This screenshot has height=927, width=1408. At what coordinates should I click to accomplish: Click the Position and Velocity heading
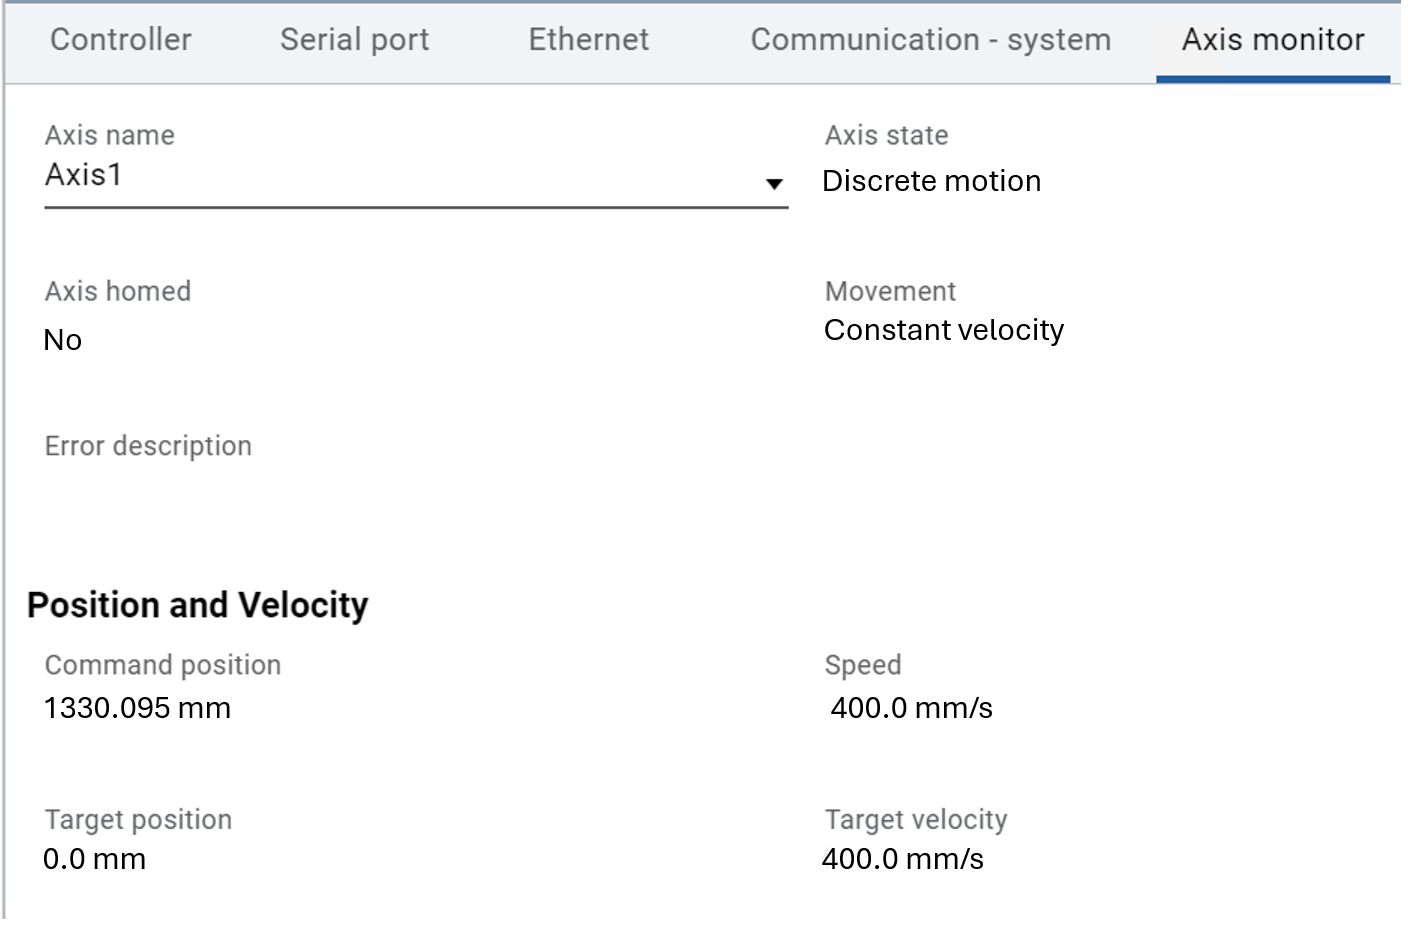click(197, 605)
